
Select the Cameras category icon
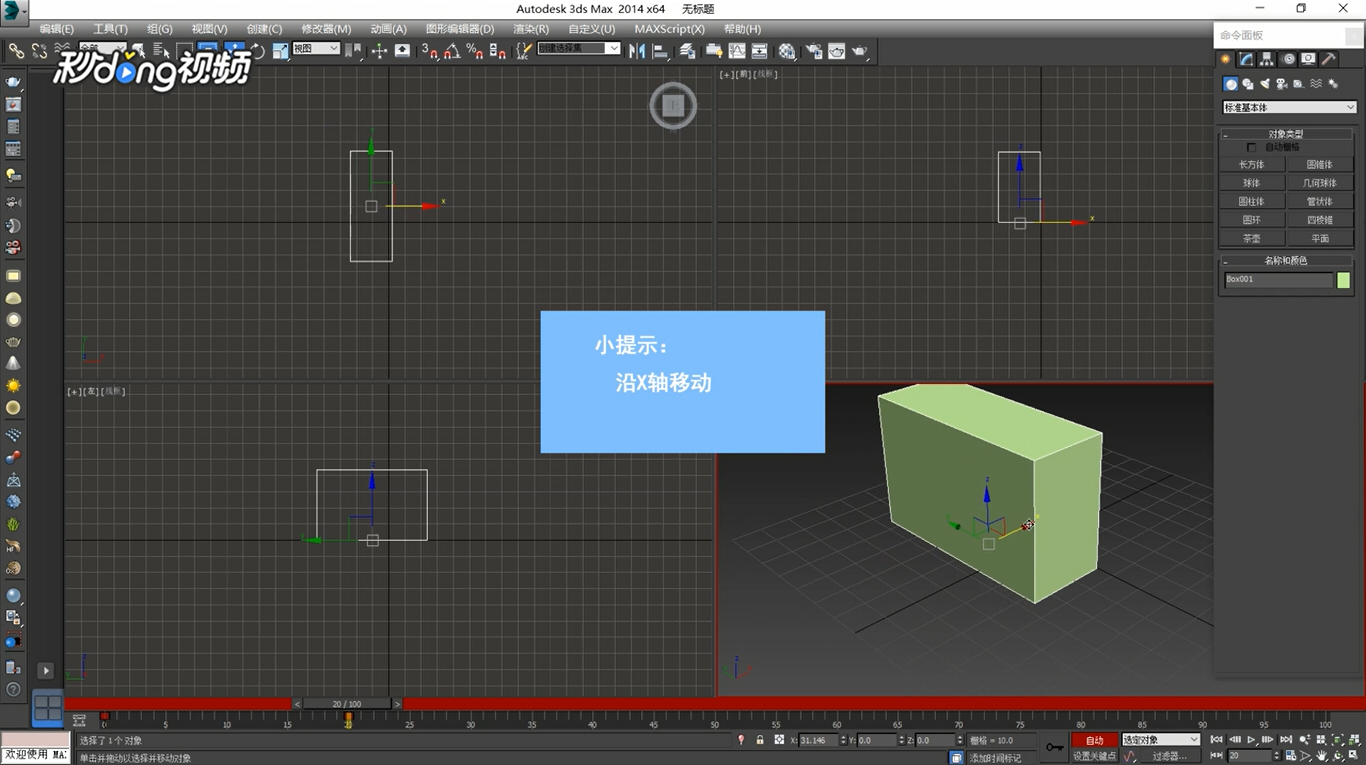(x=1281, y=84)
